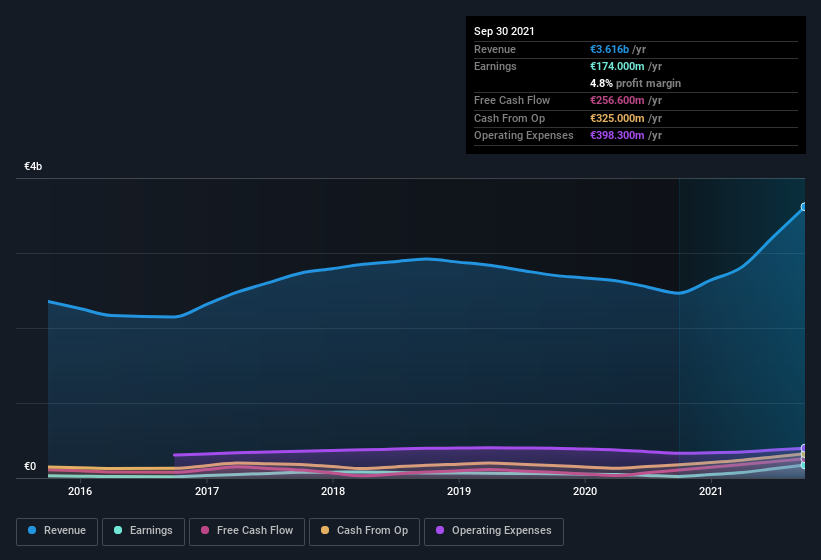Click the 4.8% profit margin text

[636, 83]
